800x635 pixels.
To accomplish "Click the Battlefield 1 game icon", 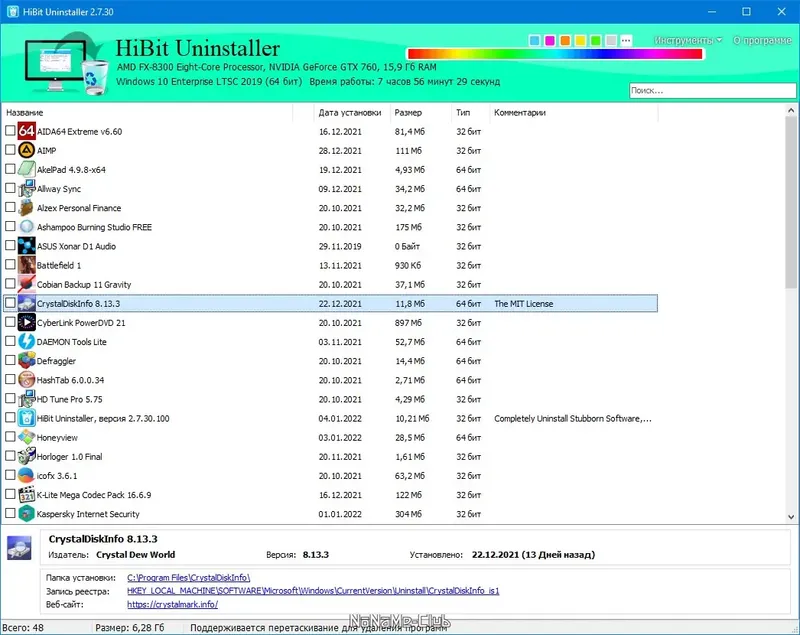I will [x=27, y=265].
